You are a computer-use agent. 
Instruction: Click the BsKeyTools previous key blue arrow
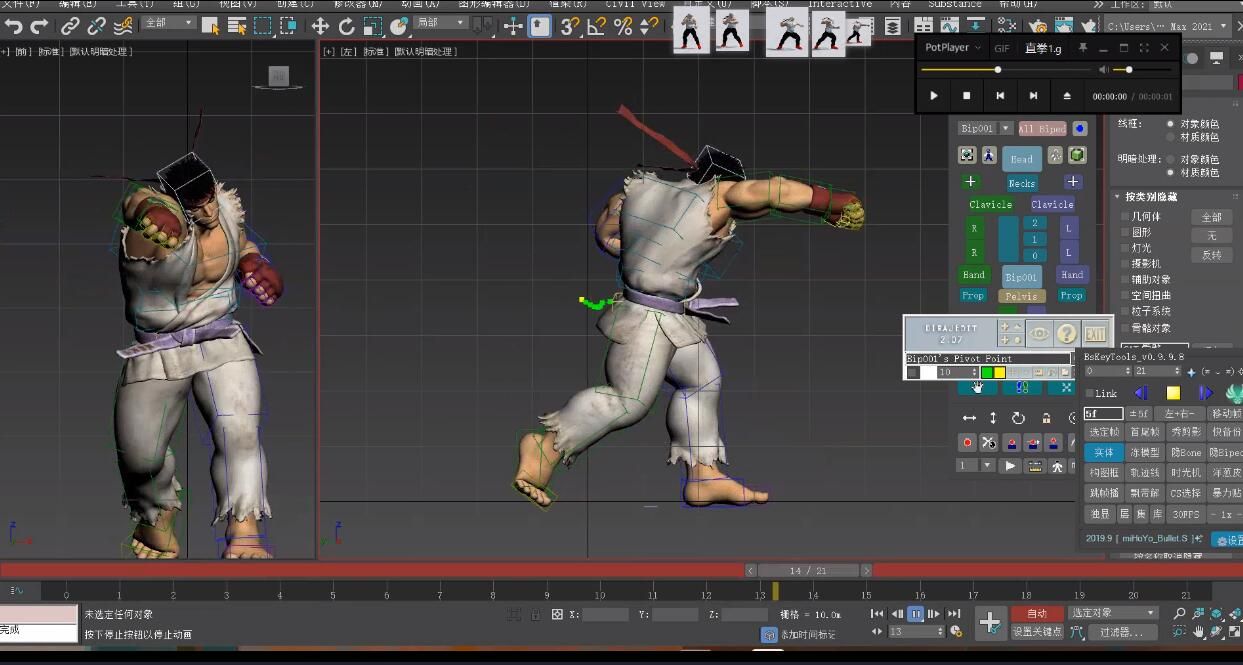[x=1141, y=394]
